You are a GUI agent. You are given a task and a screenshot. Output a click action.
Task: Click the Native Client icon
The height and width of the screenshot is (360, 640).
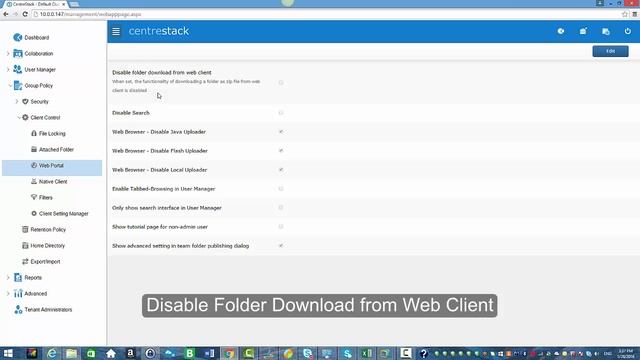(34, 181)
